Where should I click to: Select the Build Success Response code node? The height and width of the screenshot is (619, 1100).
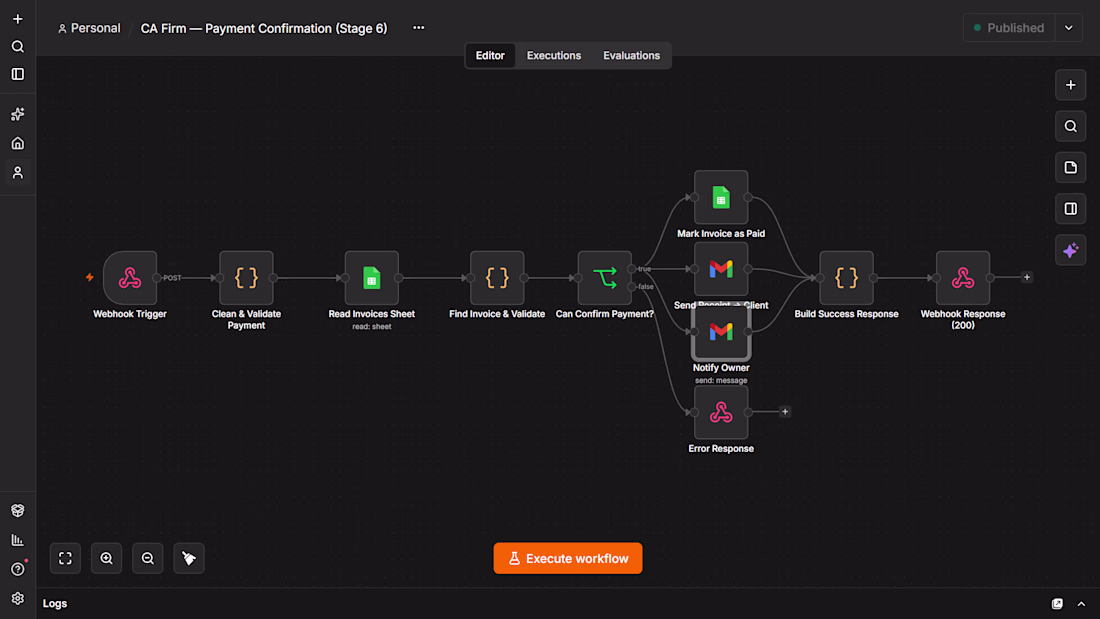[x=847, y=278]
